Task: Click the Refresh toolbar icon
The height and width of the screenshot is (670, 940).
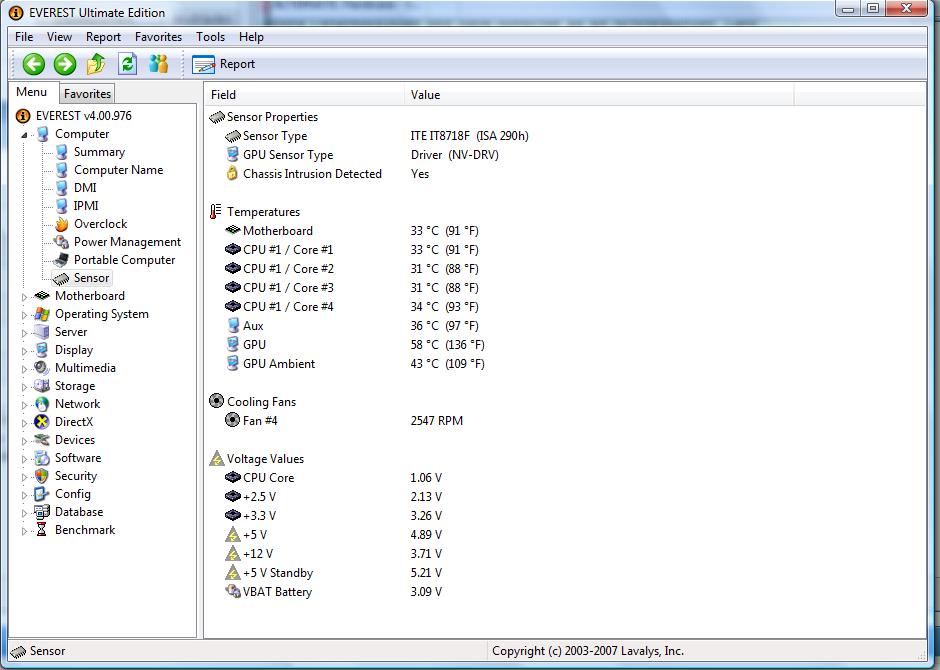Action: click(127, 64)
